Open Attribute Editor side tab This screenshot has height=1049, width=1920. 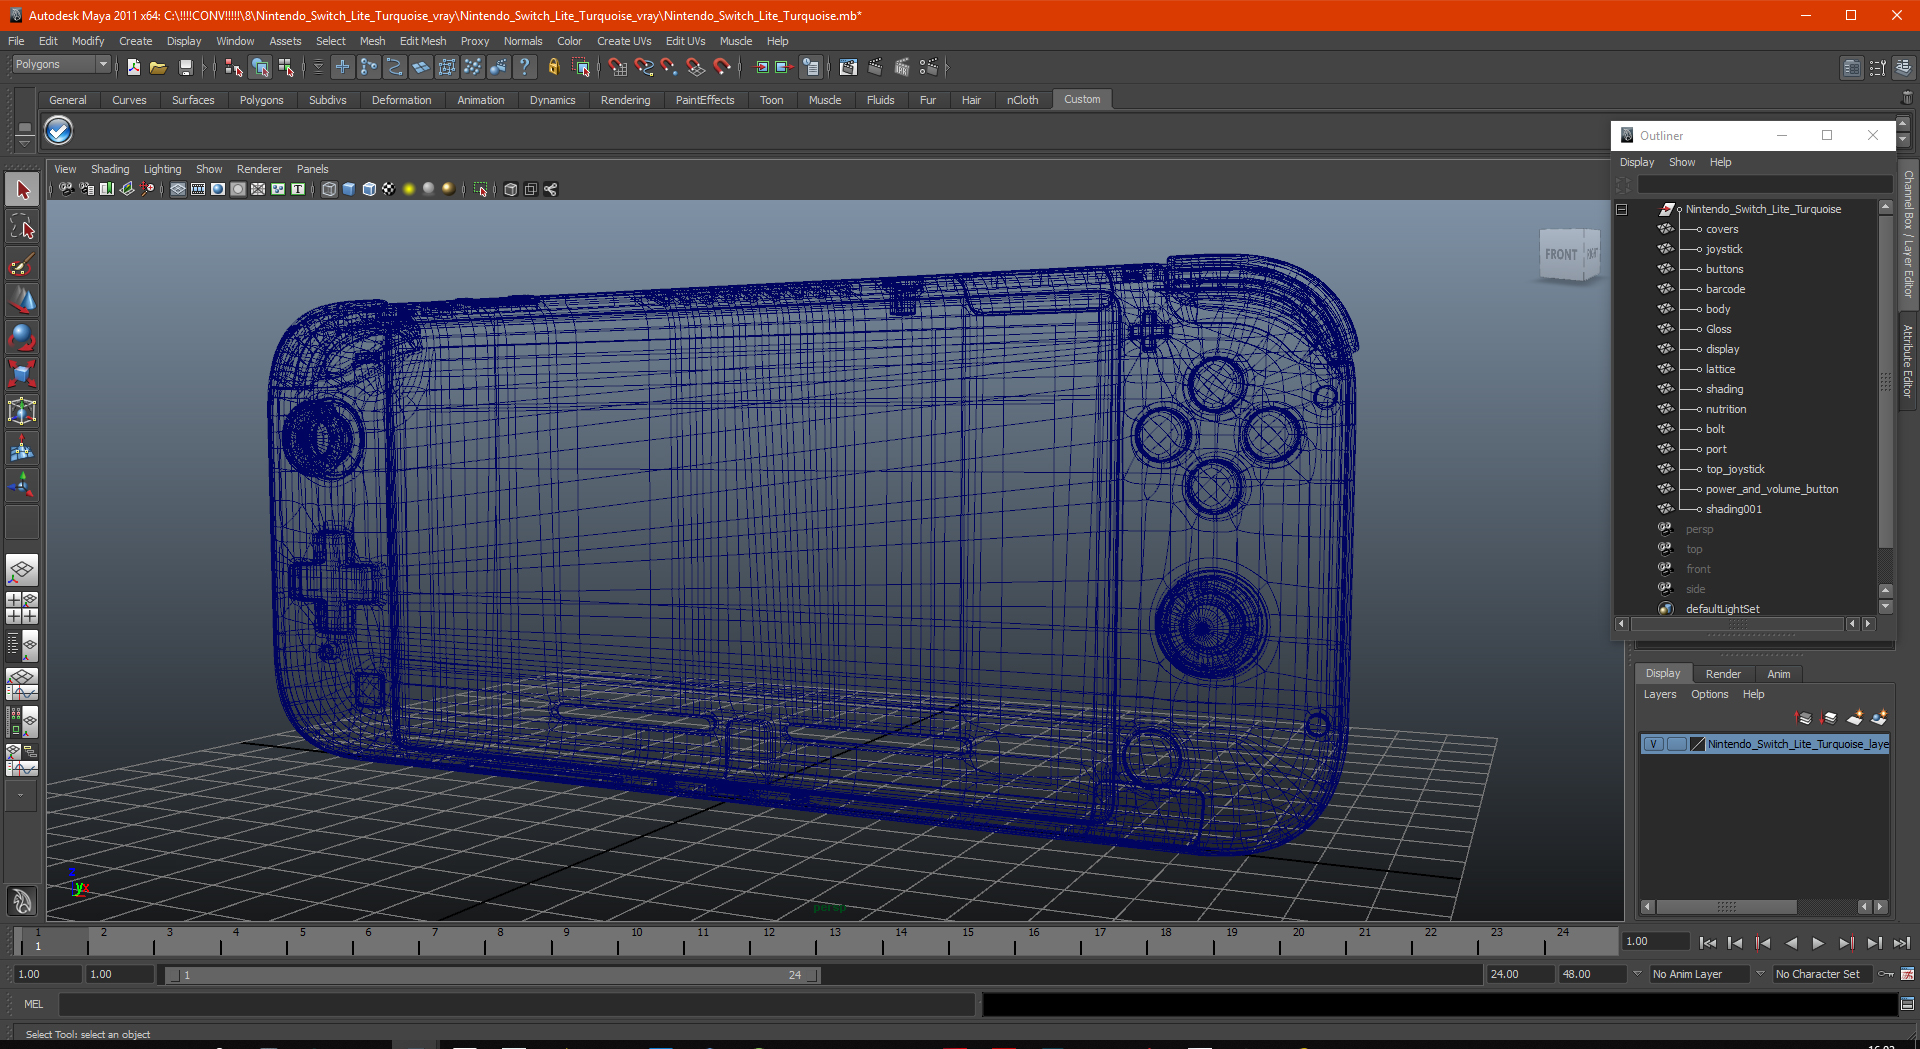pyautogui.click(x=1908, y=361)
